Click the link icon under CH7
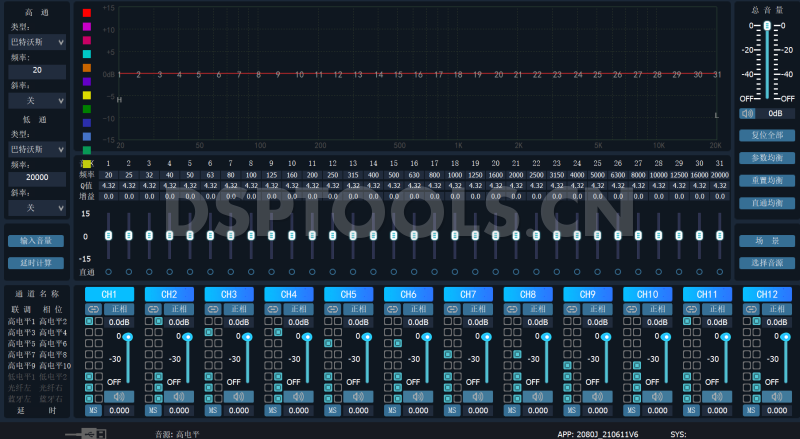This screenshot has height=439, width=800. 452,309
